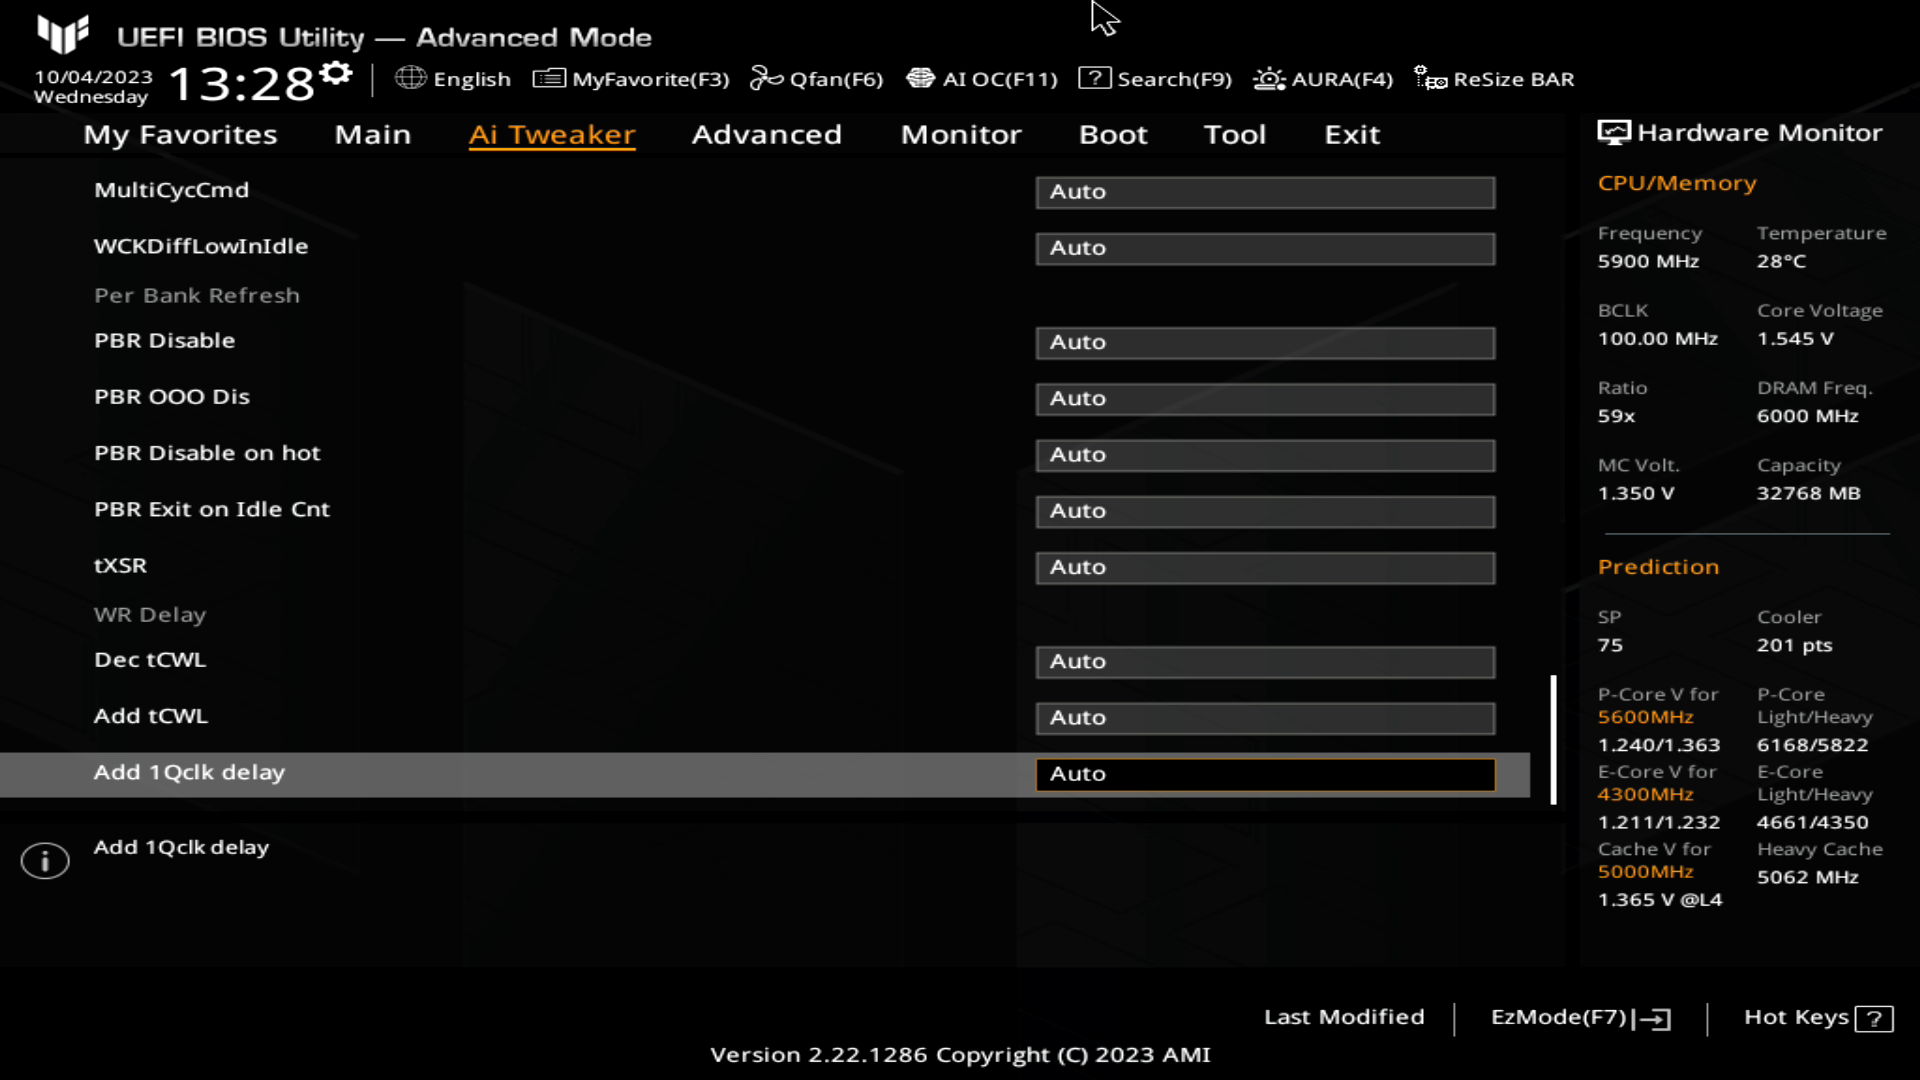Click the EzMode exit arrow icon
The image size is (1920, 1080).
click(x=1652, y=1018)
